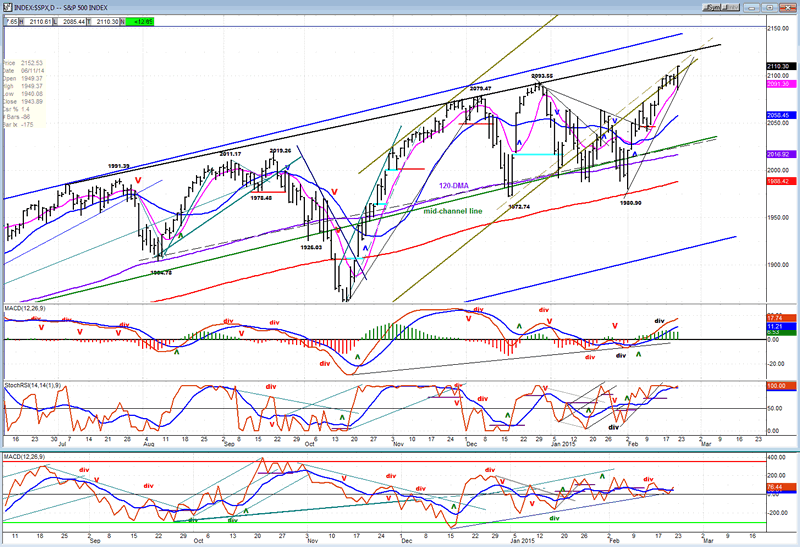
Task: Click the blue 11.21 MACD signal label
Action: 781,326
